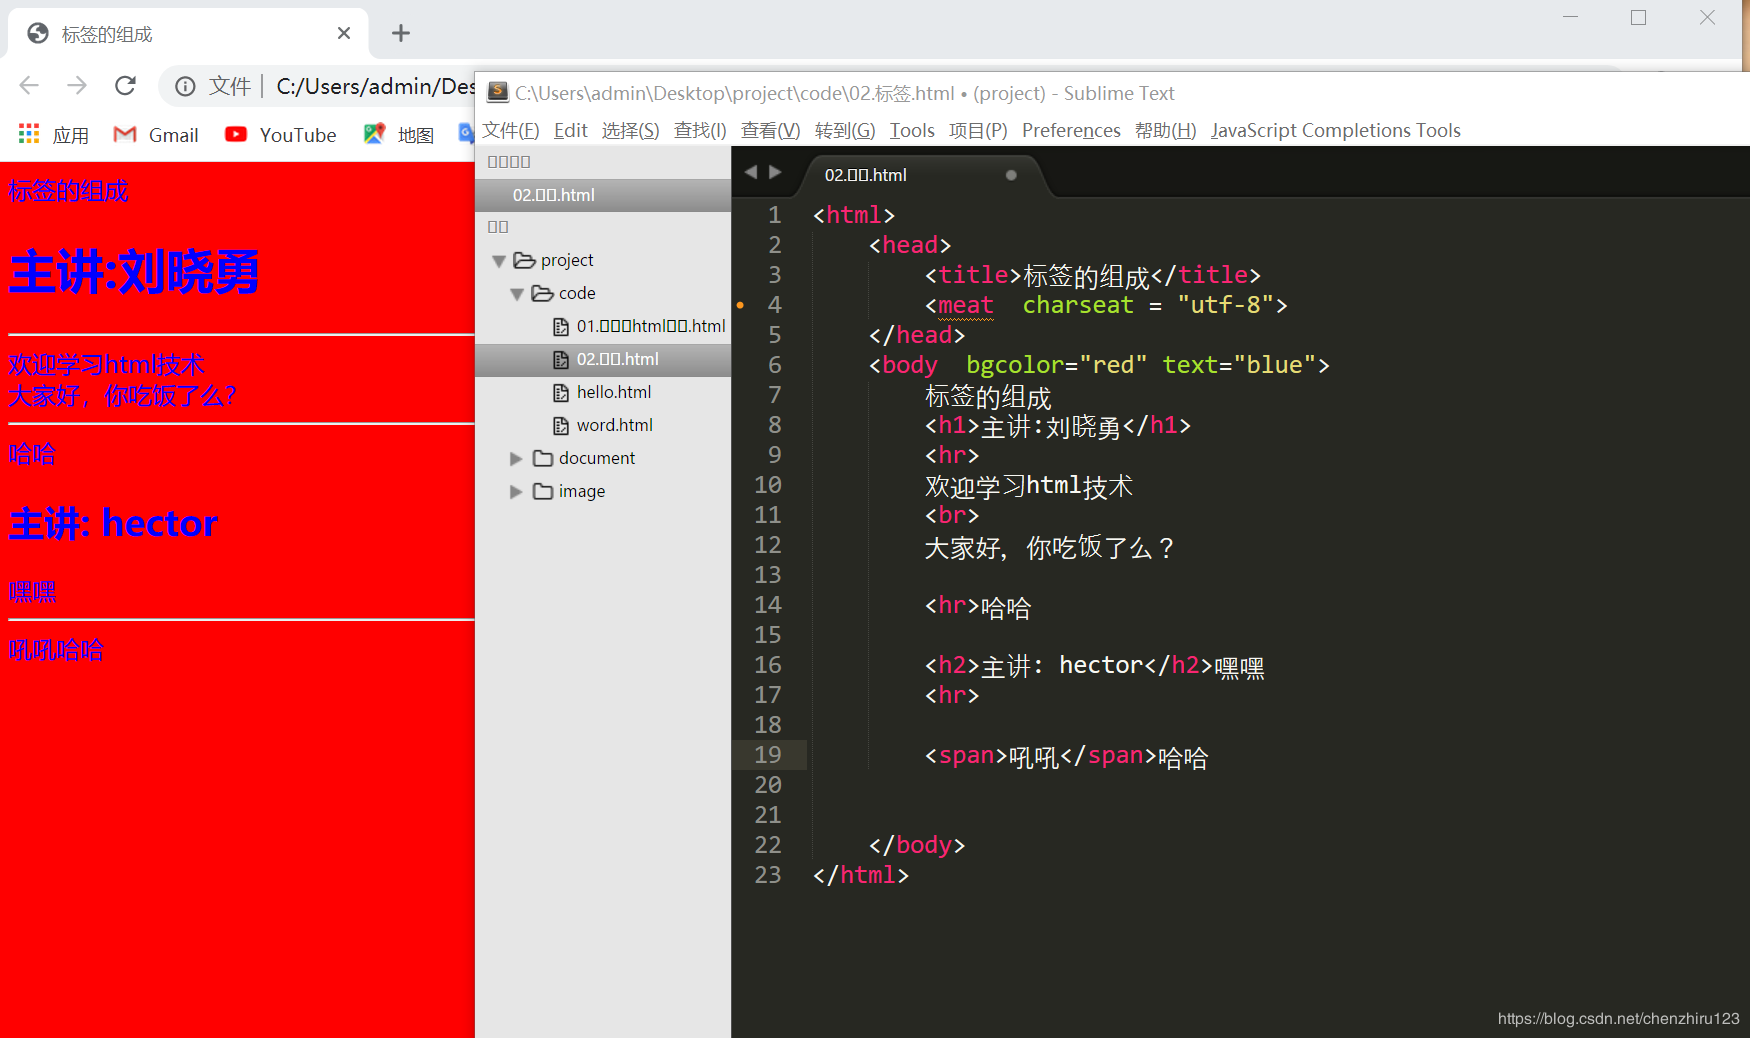This screenshot has width=1750, height=1038.
Task: Open word.html in sidebar
Action: 614,425
